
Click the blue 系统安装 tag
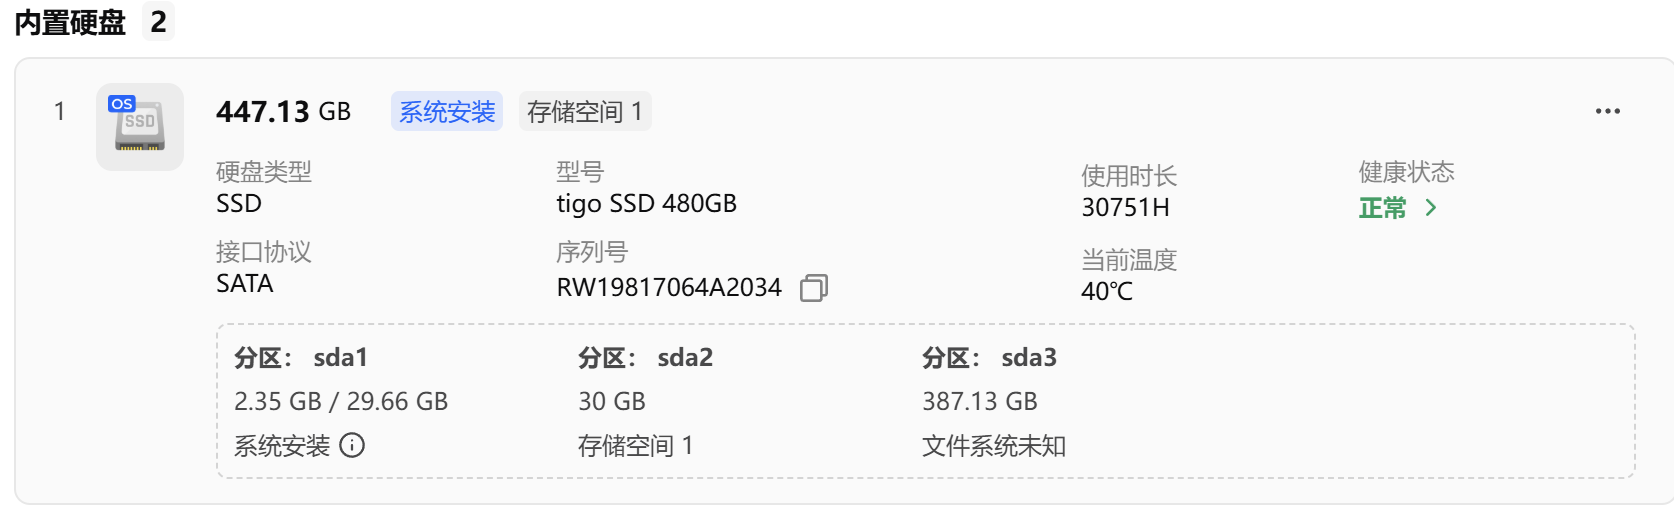pos(447,112)
